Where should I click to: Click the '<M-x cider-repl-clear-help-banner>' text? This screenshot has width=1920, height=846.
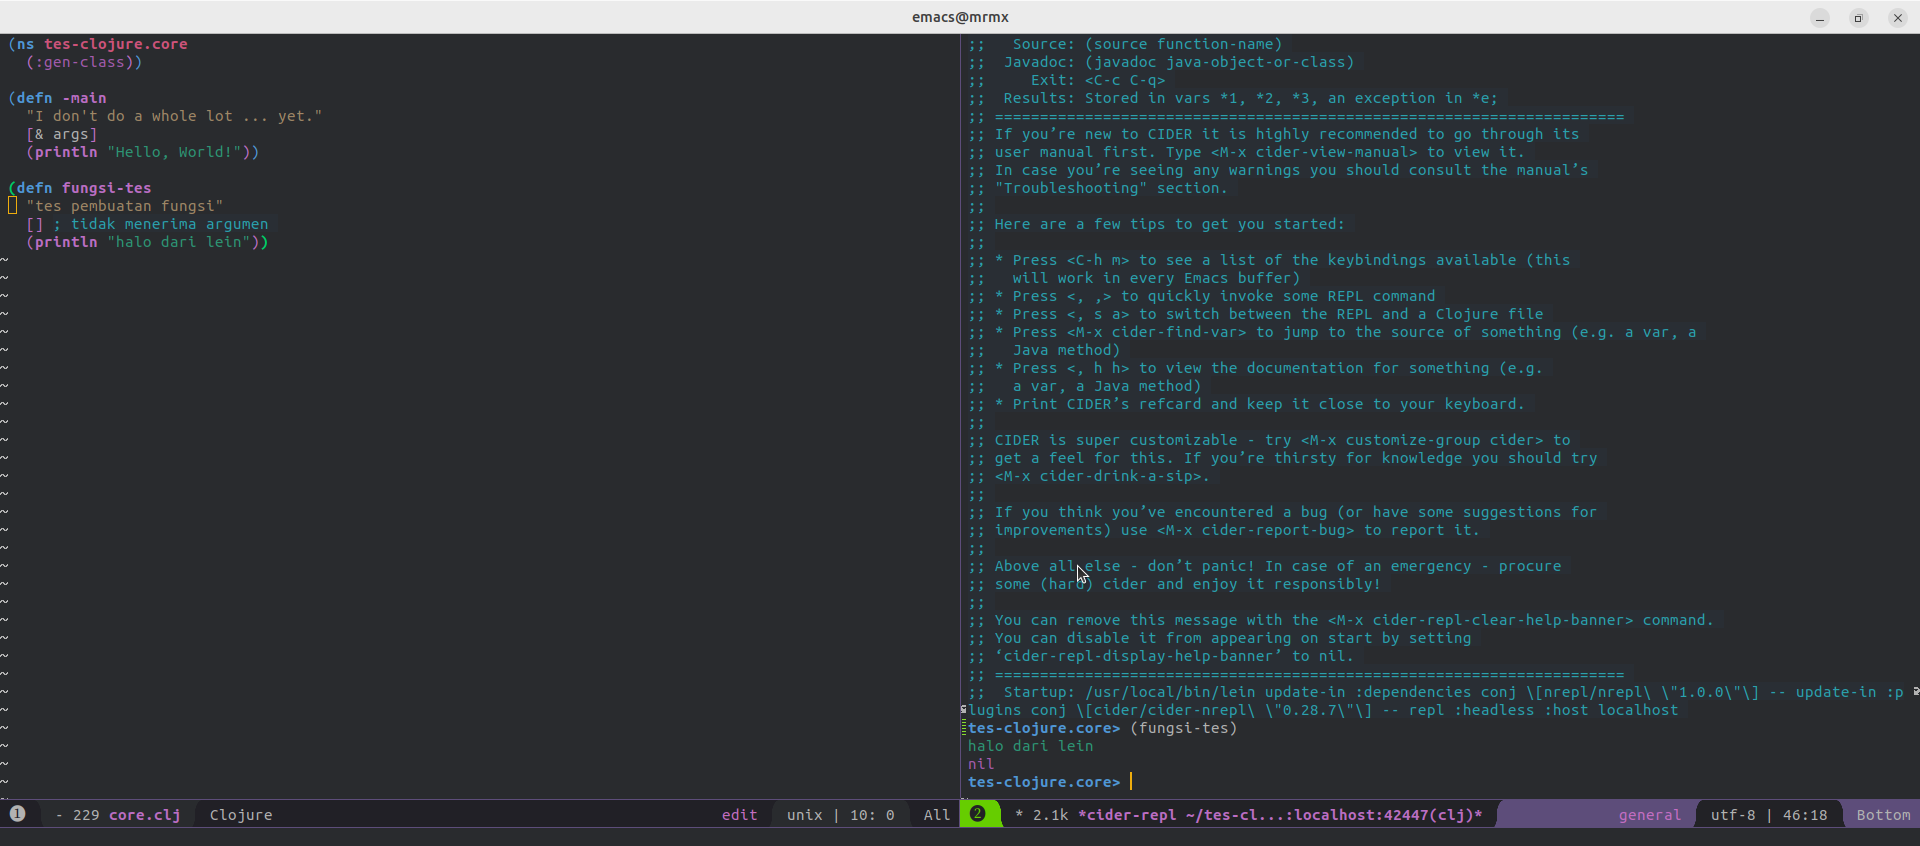pos(1480,620)
